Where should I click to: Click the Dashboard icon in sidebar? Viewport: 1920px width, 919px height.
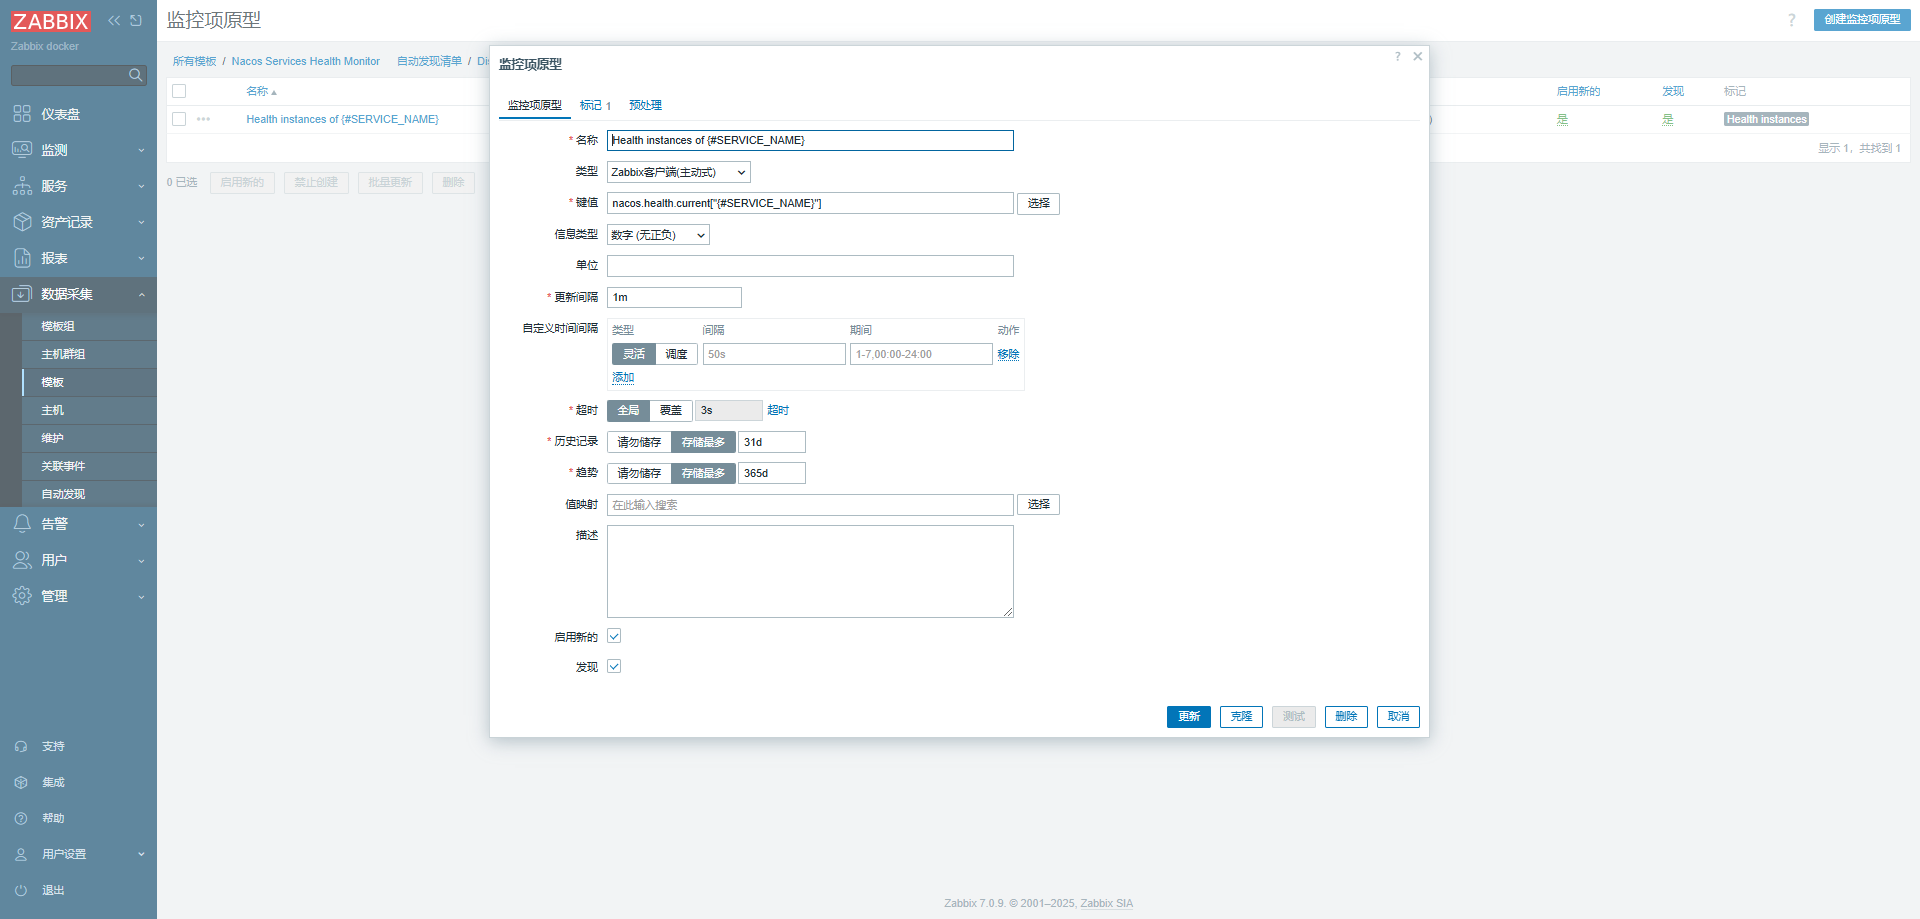point(22,114)
